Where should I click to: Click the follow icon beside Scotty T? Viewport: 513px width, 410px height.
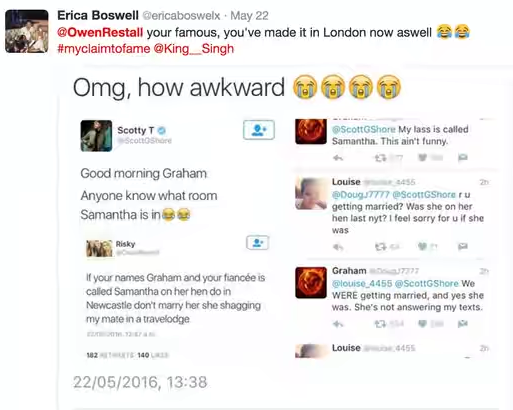pyautogui.click(x=259, y=130)
